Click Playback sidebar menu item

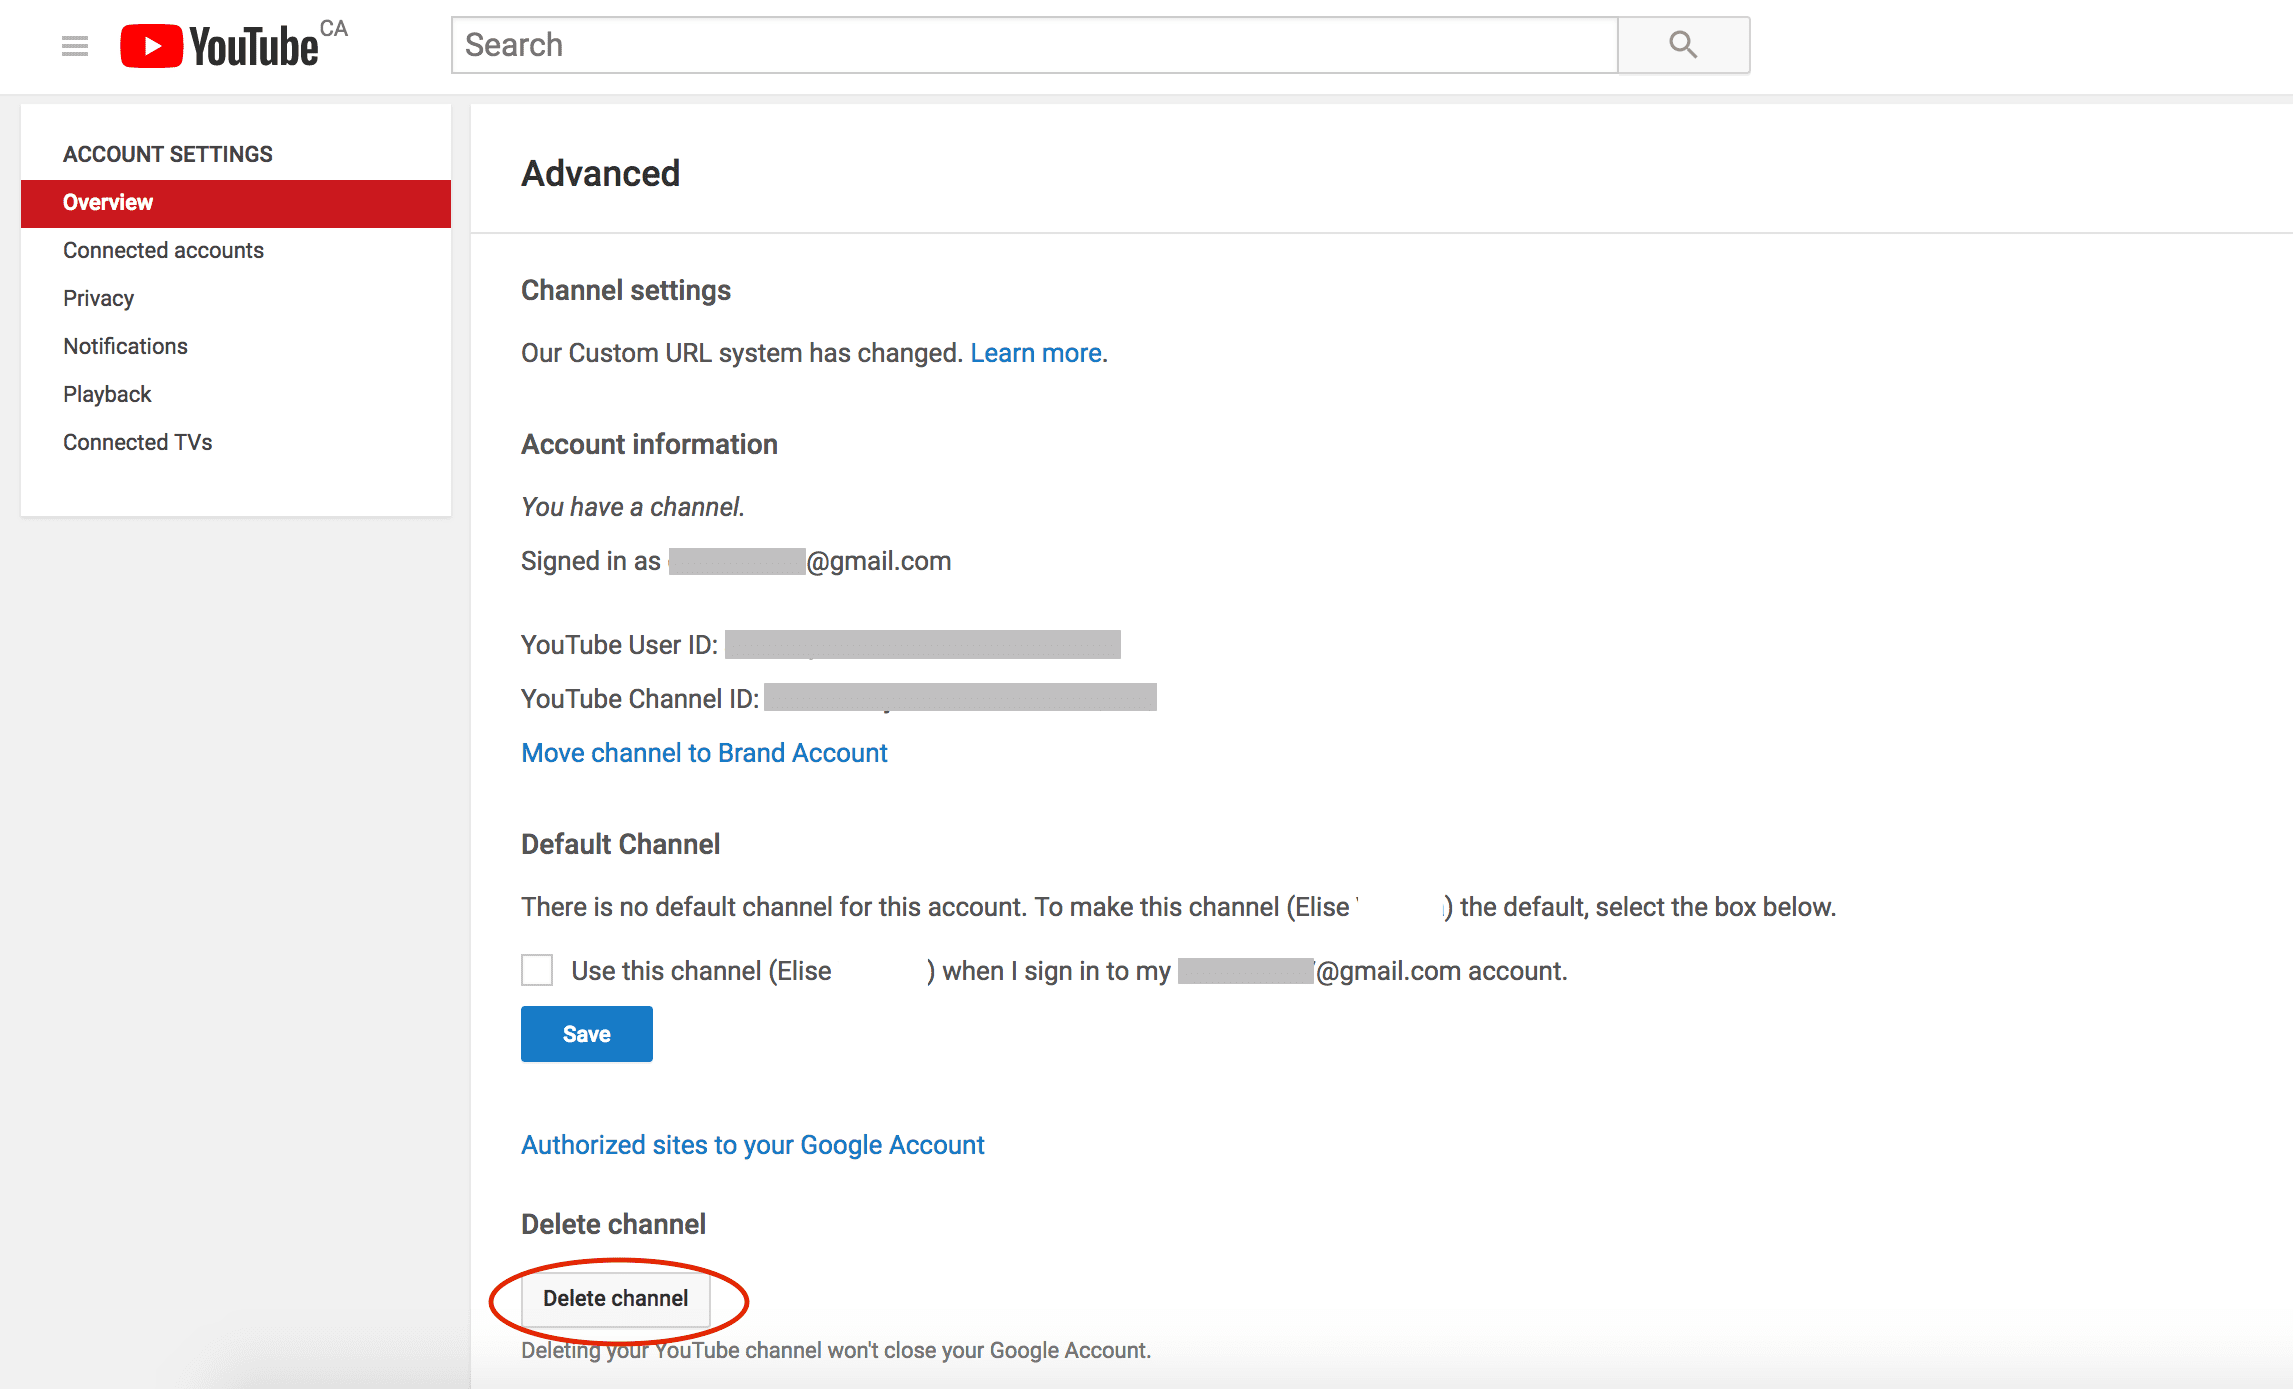pos(106,393)
